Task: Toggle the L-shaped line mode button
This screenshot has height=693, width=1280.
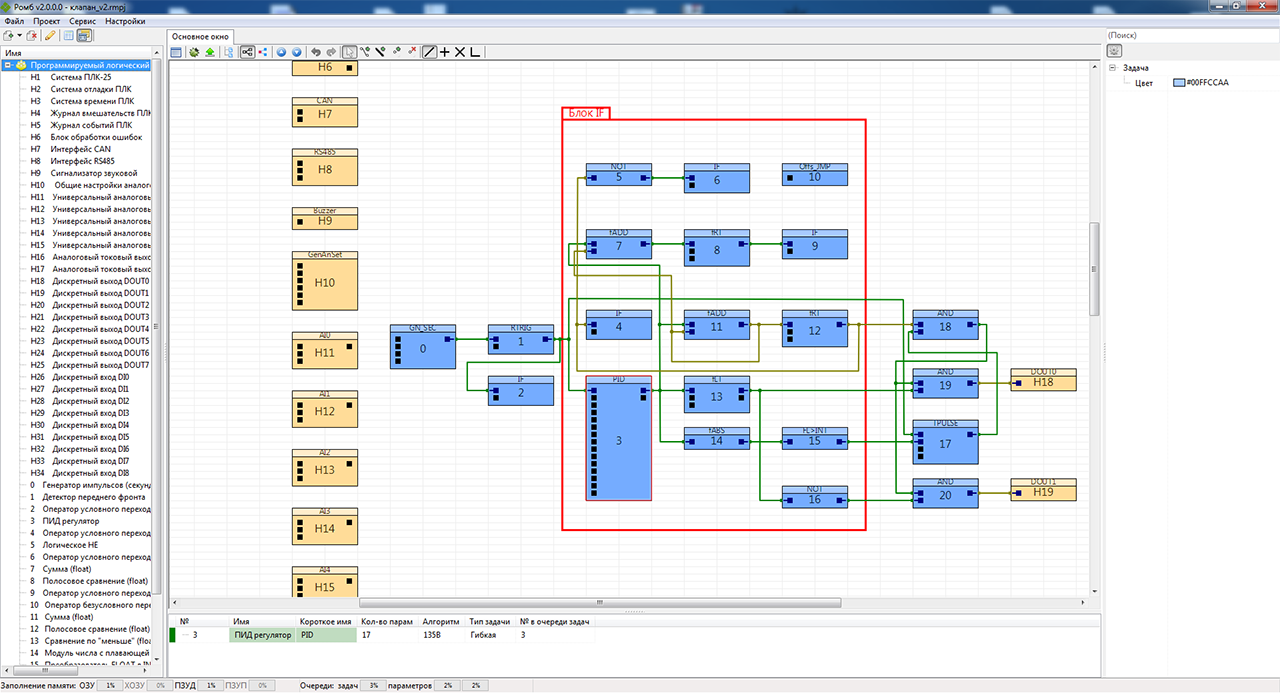Action: [475, 52]
